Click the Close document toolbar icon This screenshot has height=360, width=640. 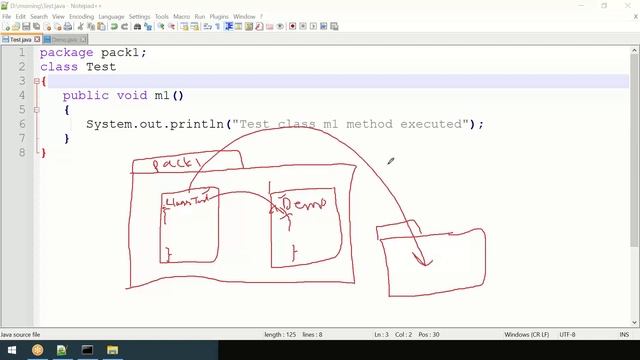(x=47, y=27)
